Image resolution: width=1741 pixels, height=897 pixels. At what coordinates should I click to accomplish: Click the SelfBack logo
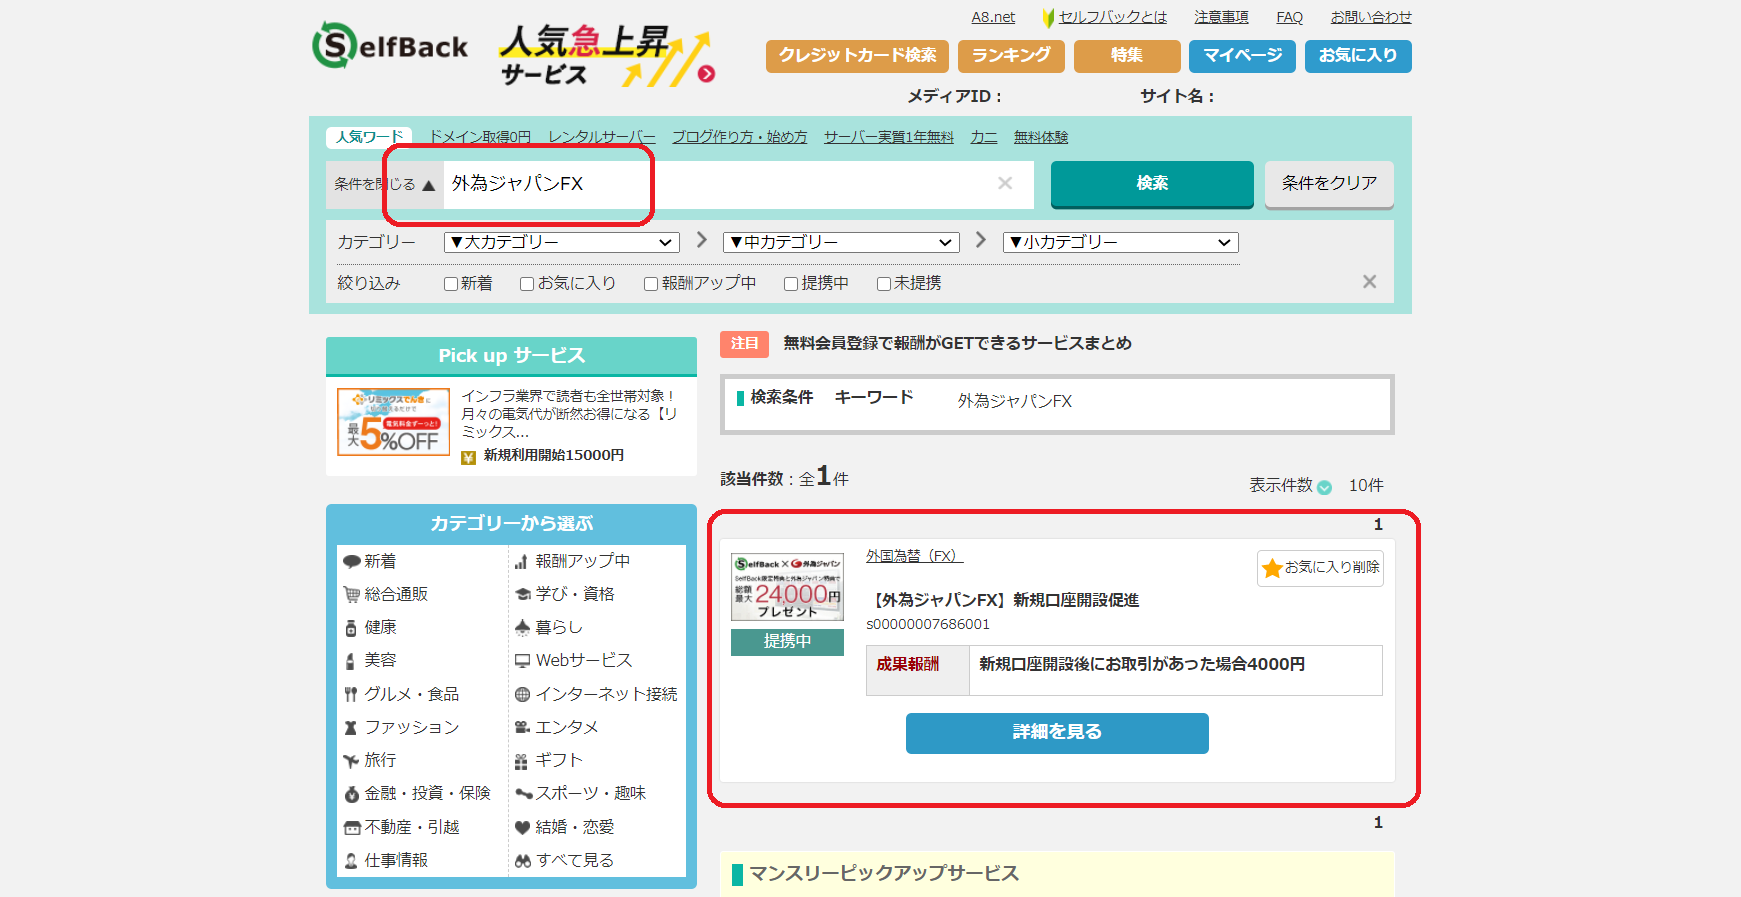click(x=390, y=46)
